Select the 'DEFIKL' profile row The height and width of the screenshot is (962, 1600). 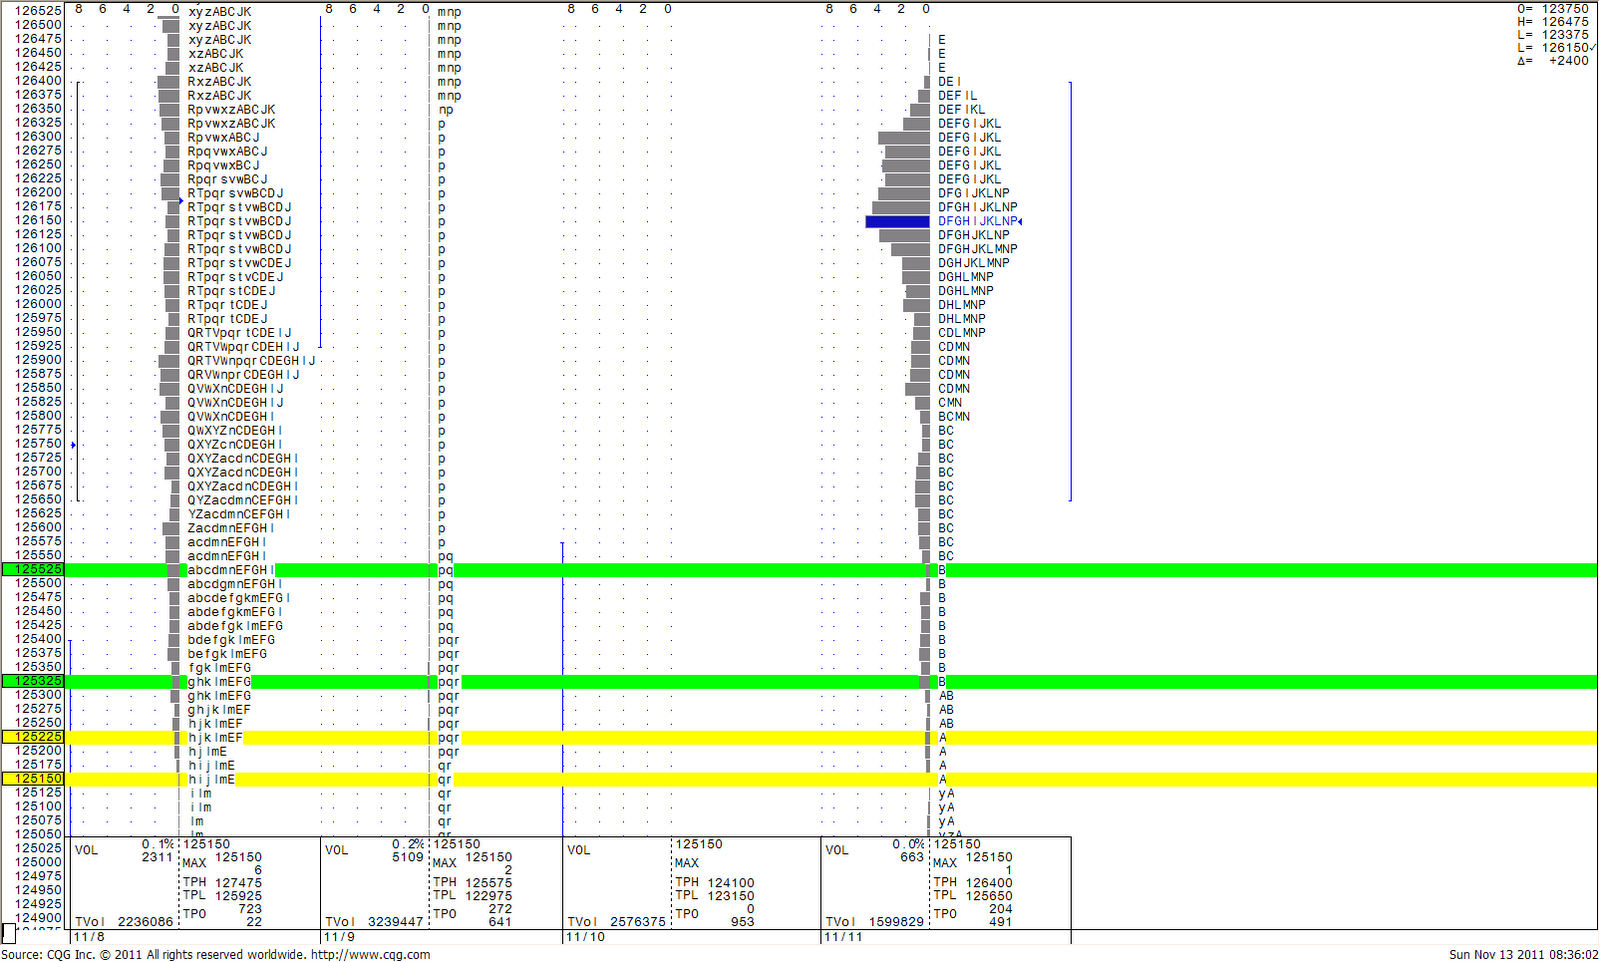click(x=961, y=110)
